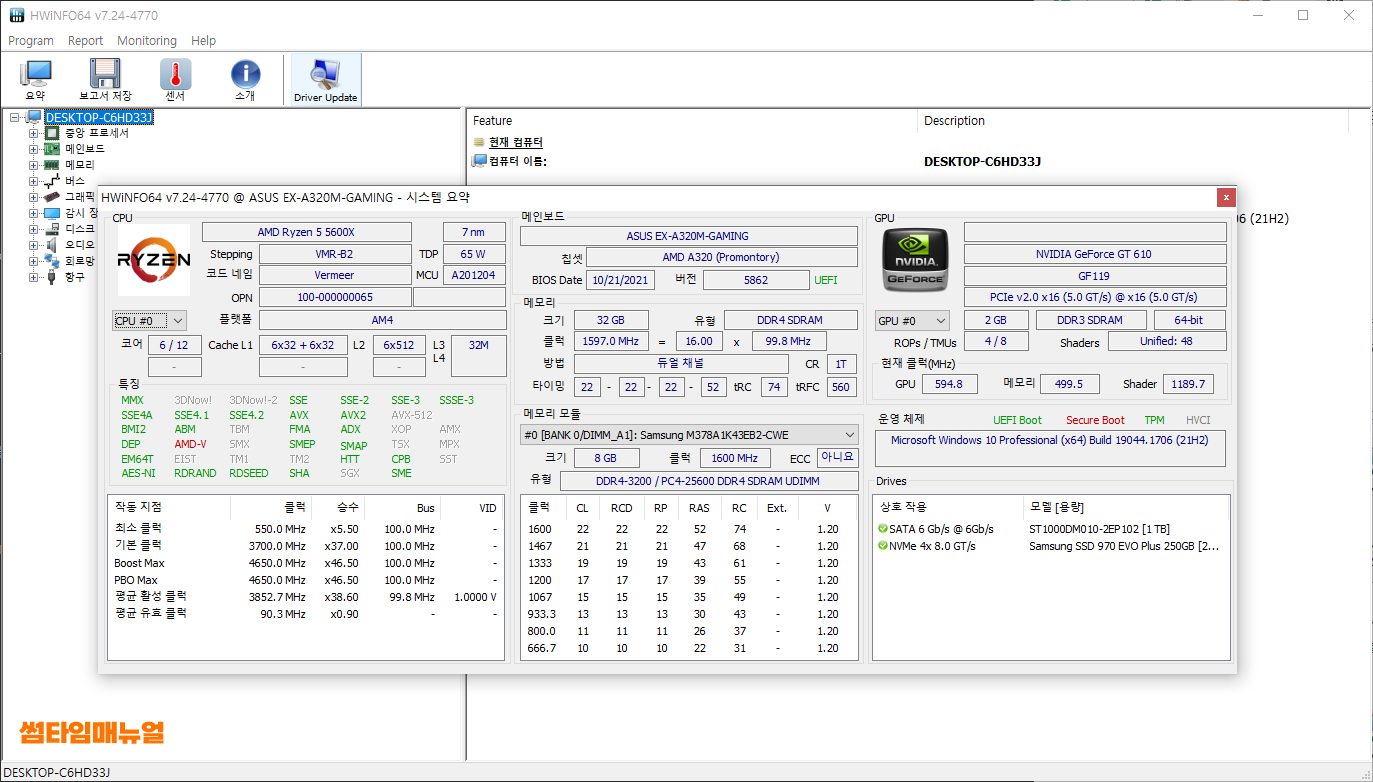Image resolution: width=1373 pixels, height=782 pixels.
Task: Click the bus icon beside 버스
Action: (52, 181)
